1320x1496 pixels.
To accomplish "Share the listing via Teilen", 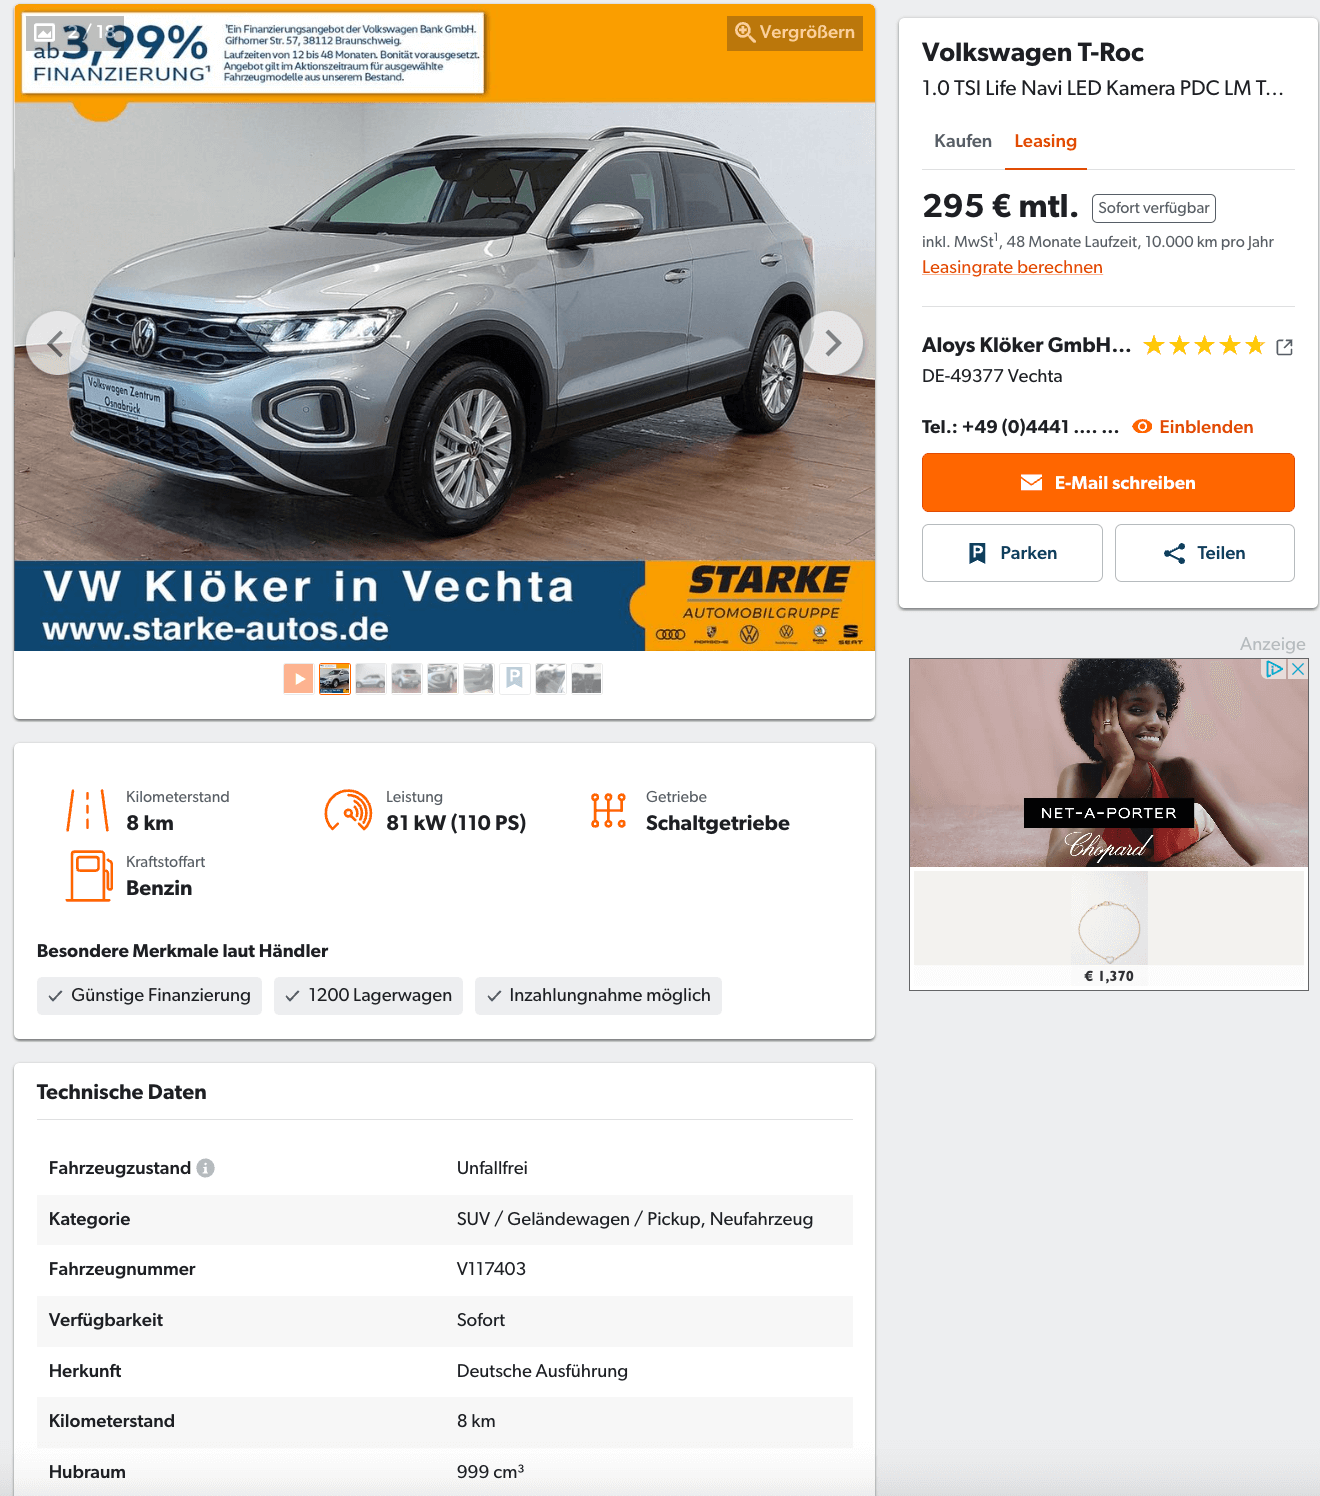I will pyautogui.click(x=1205, y=553).
